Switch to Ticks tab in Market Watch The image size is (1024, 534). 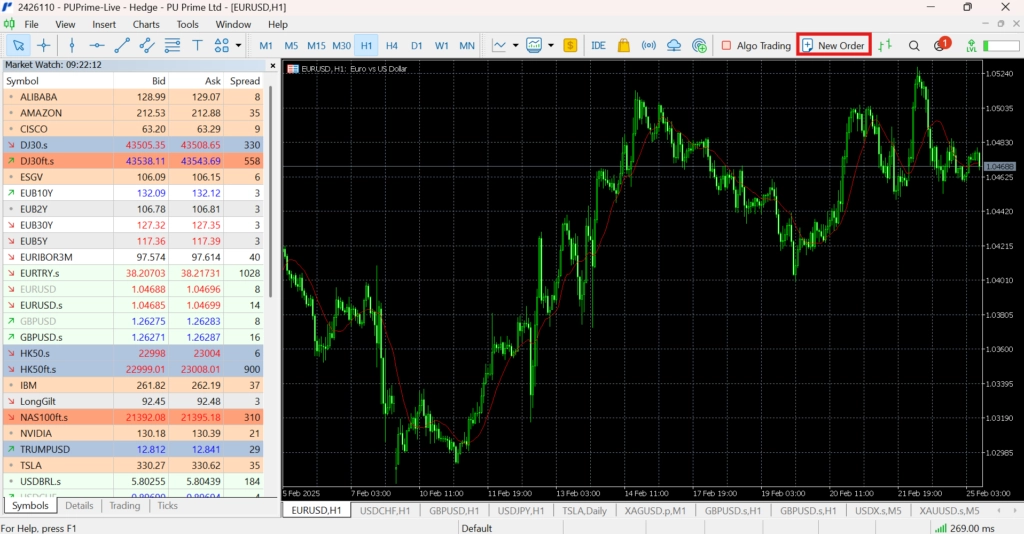[167, 505]
